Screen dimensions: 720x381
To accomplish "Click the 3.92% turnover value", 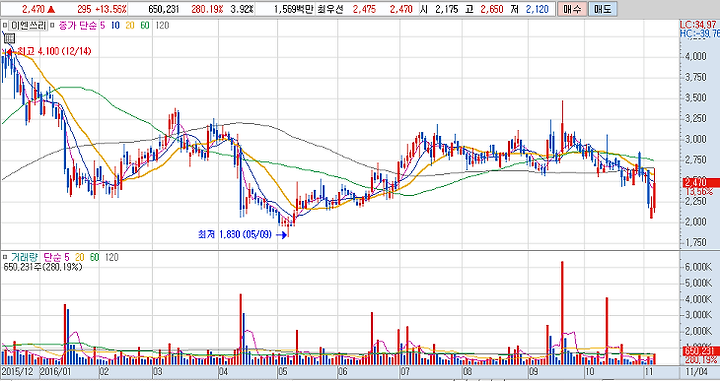I will (242, 9).
